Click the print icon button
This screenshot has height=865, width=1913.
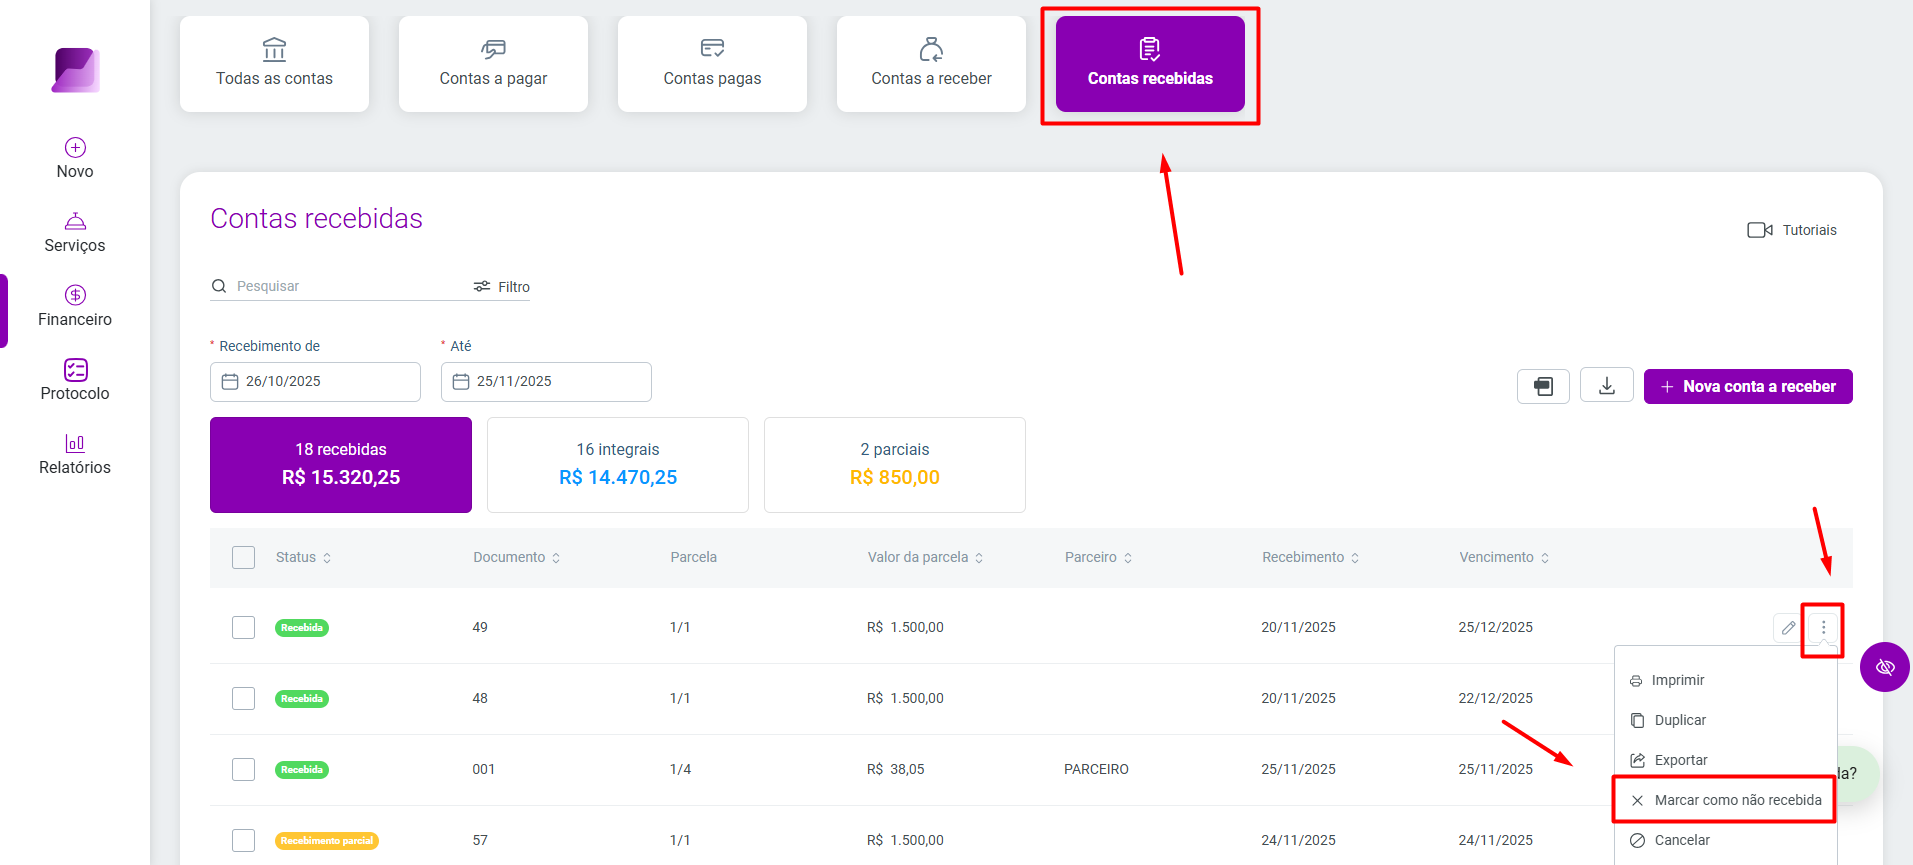[1543, 386]
